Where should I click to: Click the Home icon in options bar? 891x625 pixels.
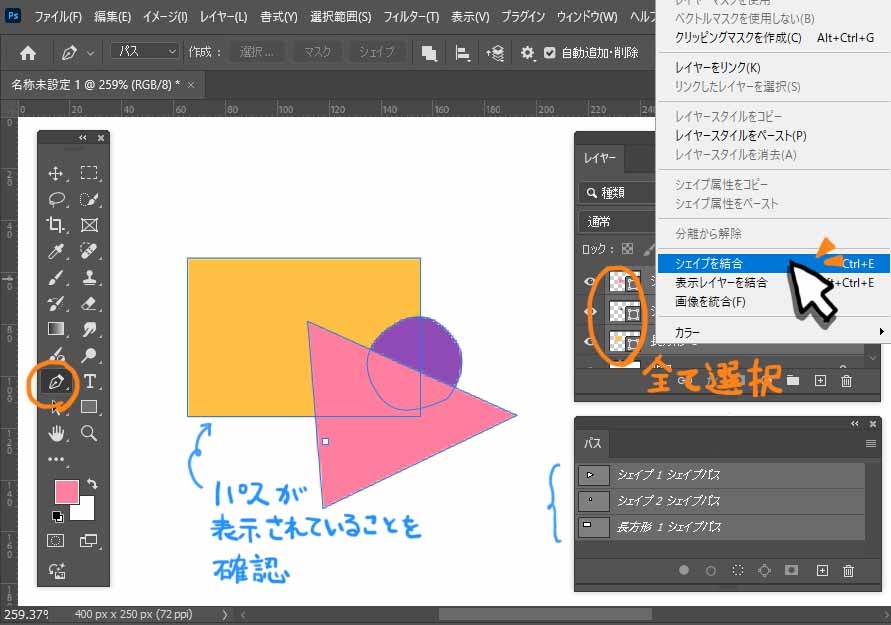pyautogui.click(x=28, y=52)
